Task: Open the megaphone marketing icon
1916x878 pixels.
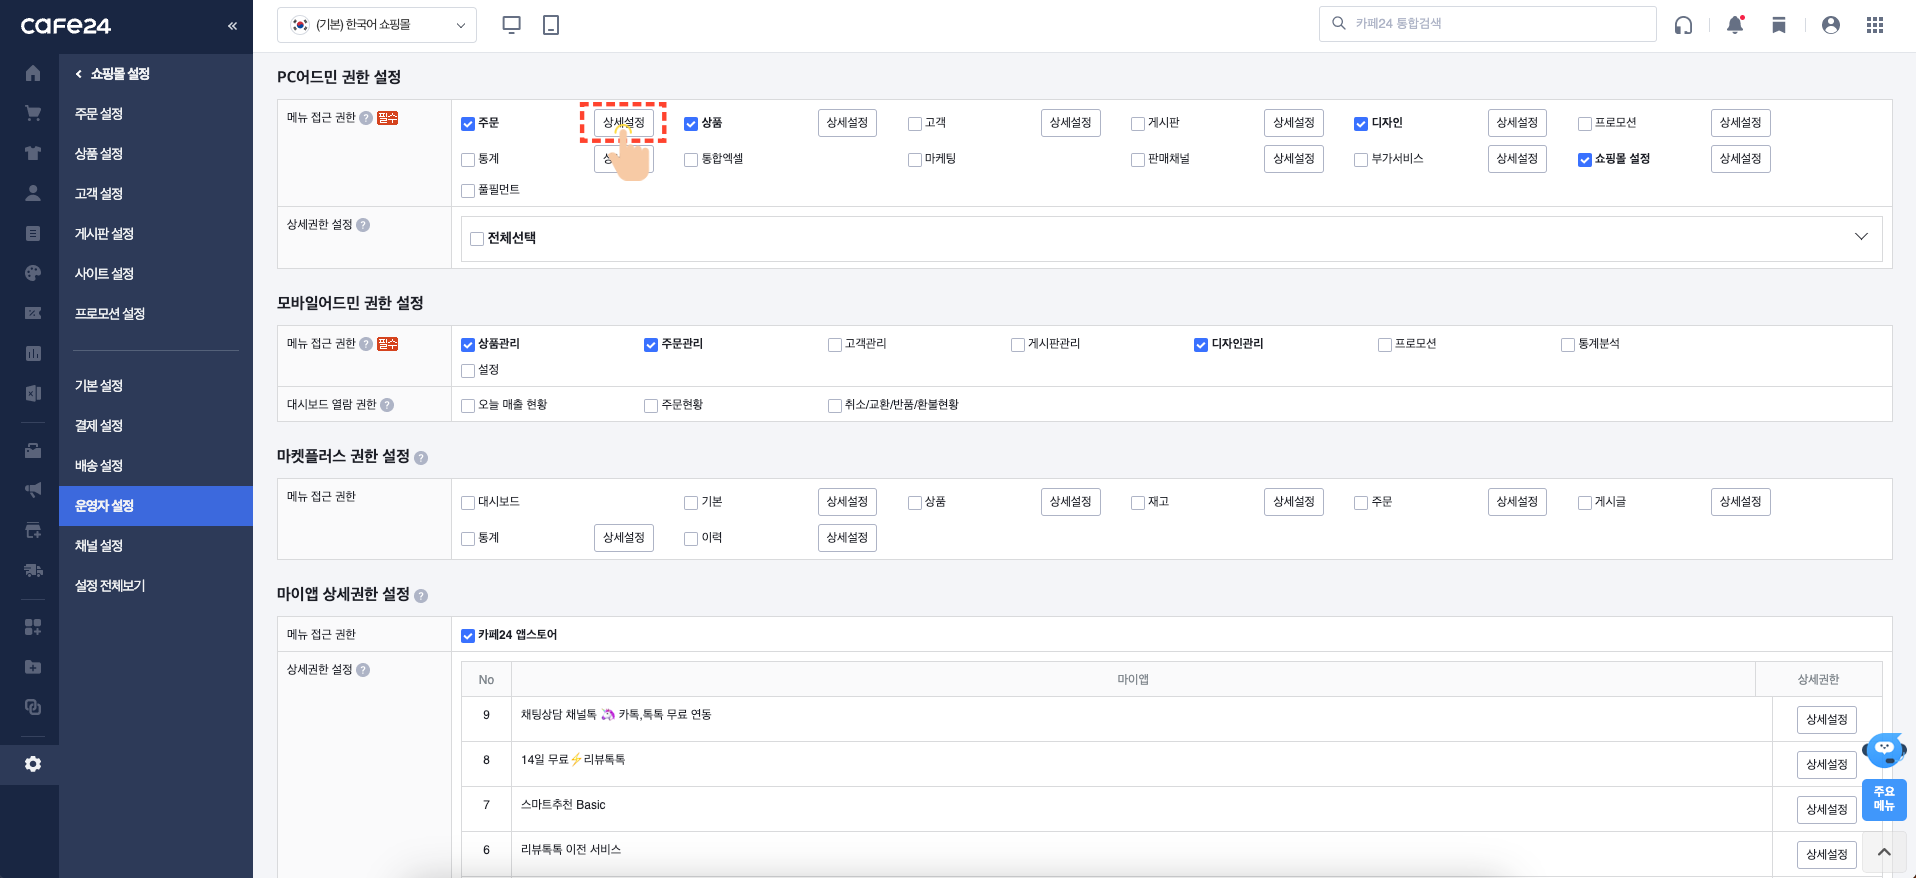Action: pos(33,490)
